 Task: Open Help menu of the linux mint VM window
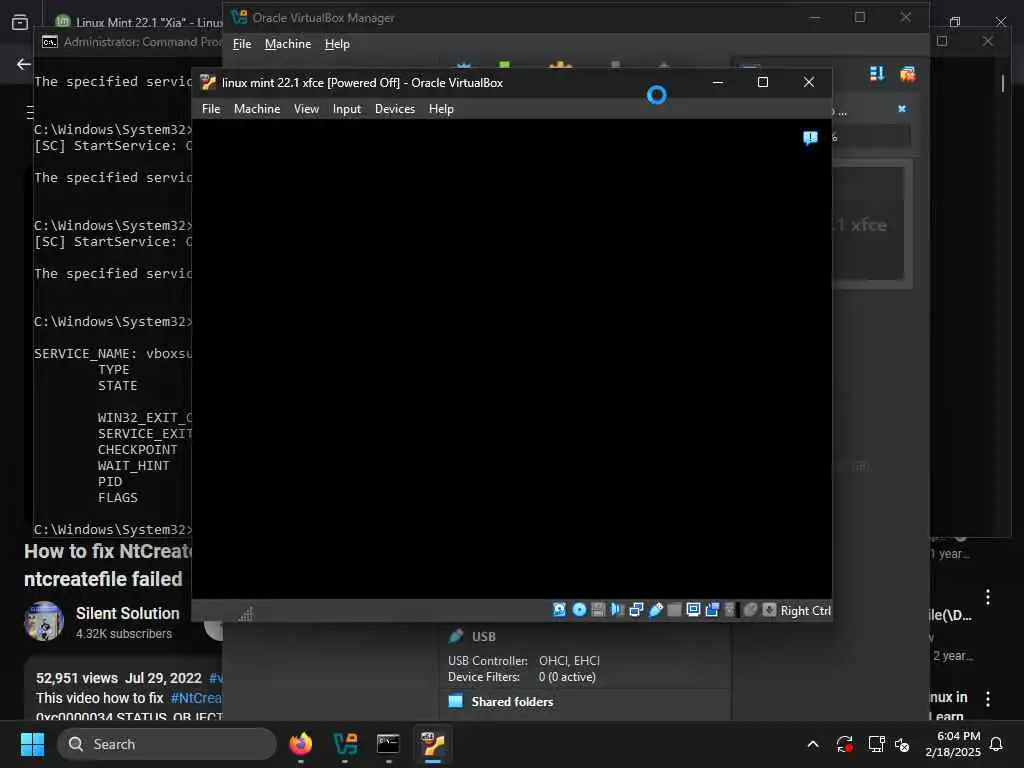click(441, 109)
